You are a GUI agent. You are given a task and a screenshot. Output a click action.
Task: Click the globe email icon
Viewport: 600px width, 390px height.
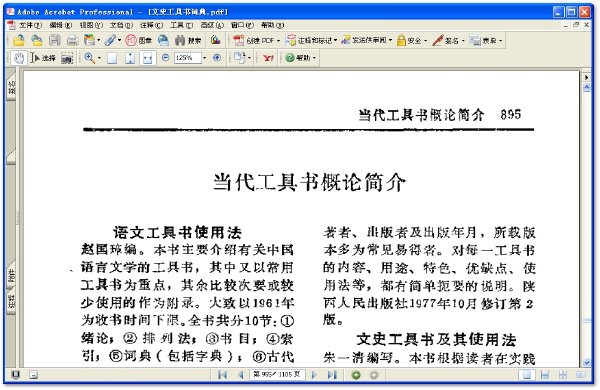point(163,40)
